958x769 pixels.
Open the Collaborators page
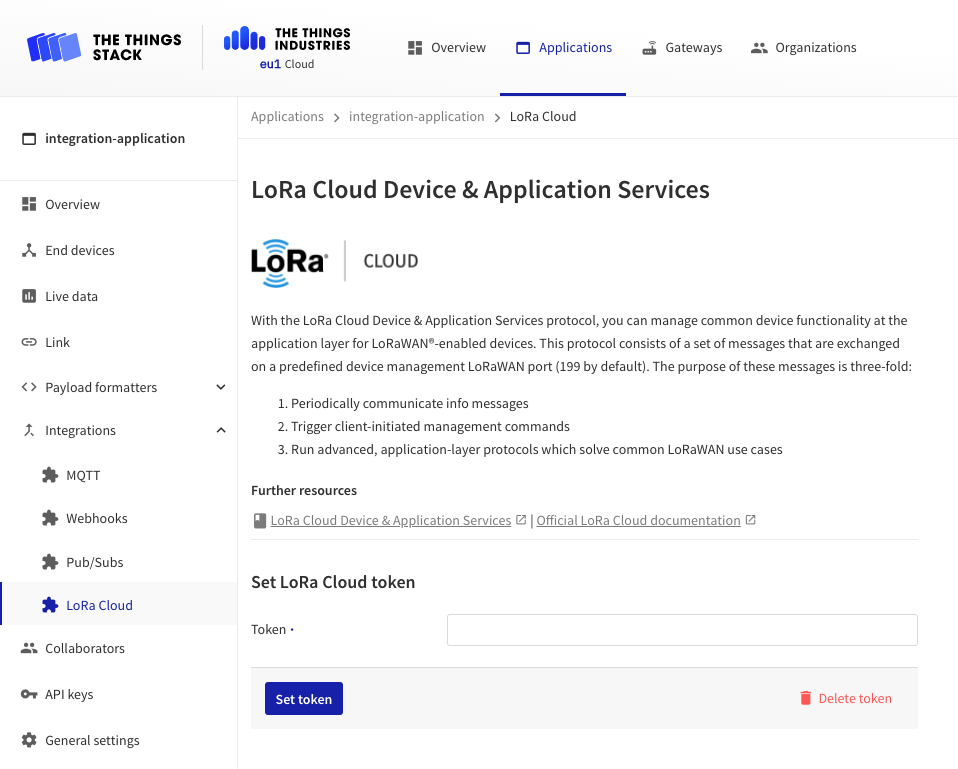click(85, 648)
